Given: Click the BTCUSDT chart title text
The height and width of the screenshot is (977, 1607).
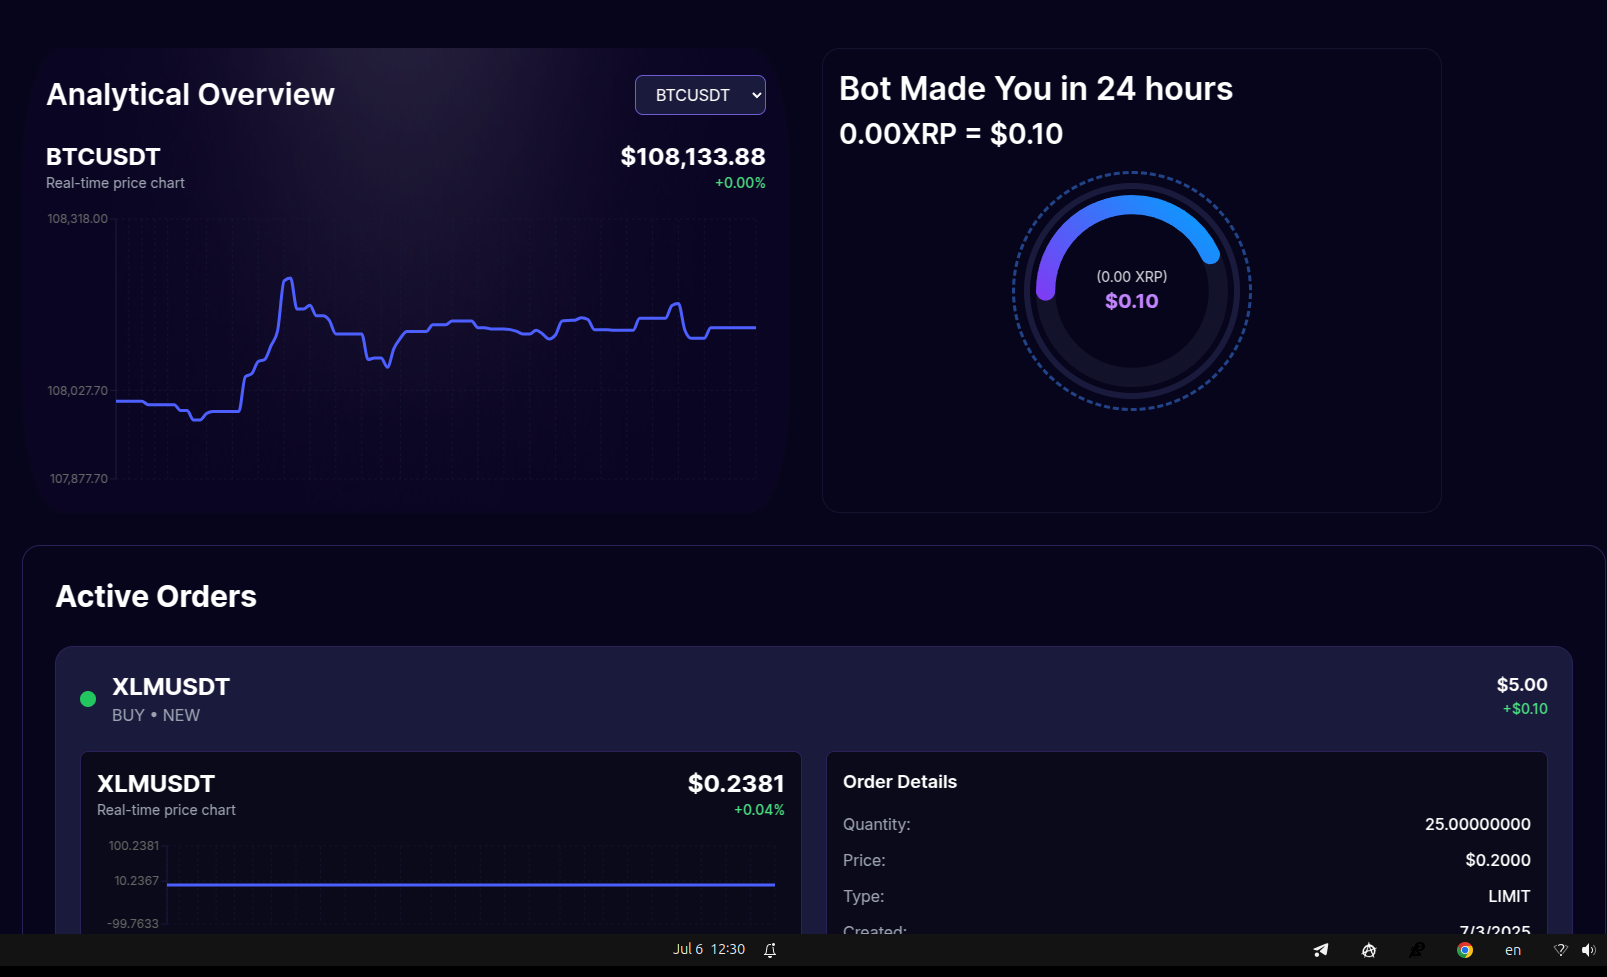Looking at the screenshot, I should click(x=103, y=157).
